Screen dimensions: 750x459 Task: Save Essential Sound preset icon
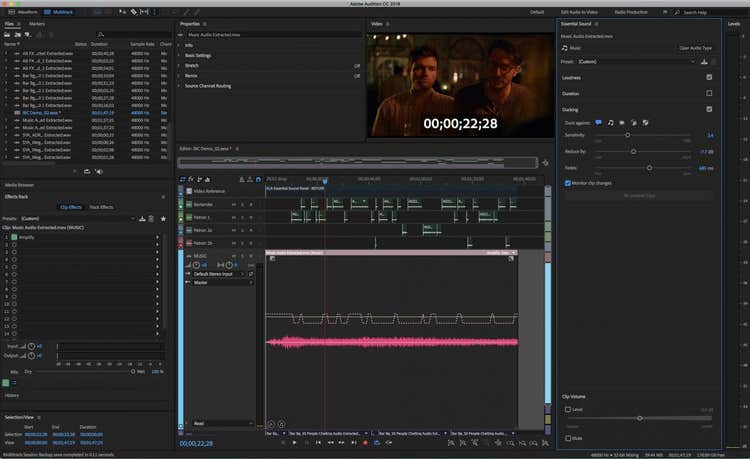pyautogui.click(x=704, y=61)
